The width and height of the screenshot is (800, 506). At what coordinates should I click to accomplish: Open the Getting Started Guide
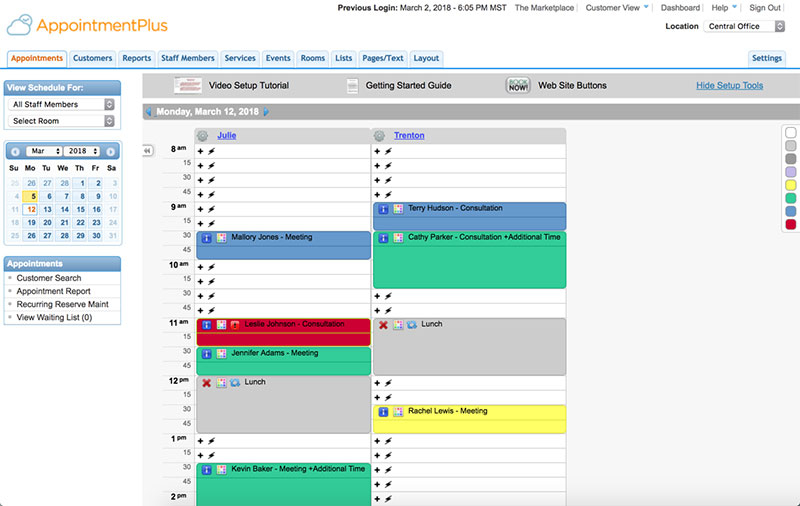coord(408,86)
